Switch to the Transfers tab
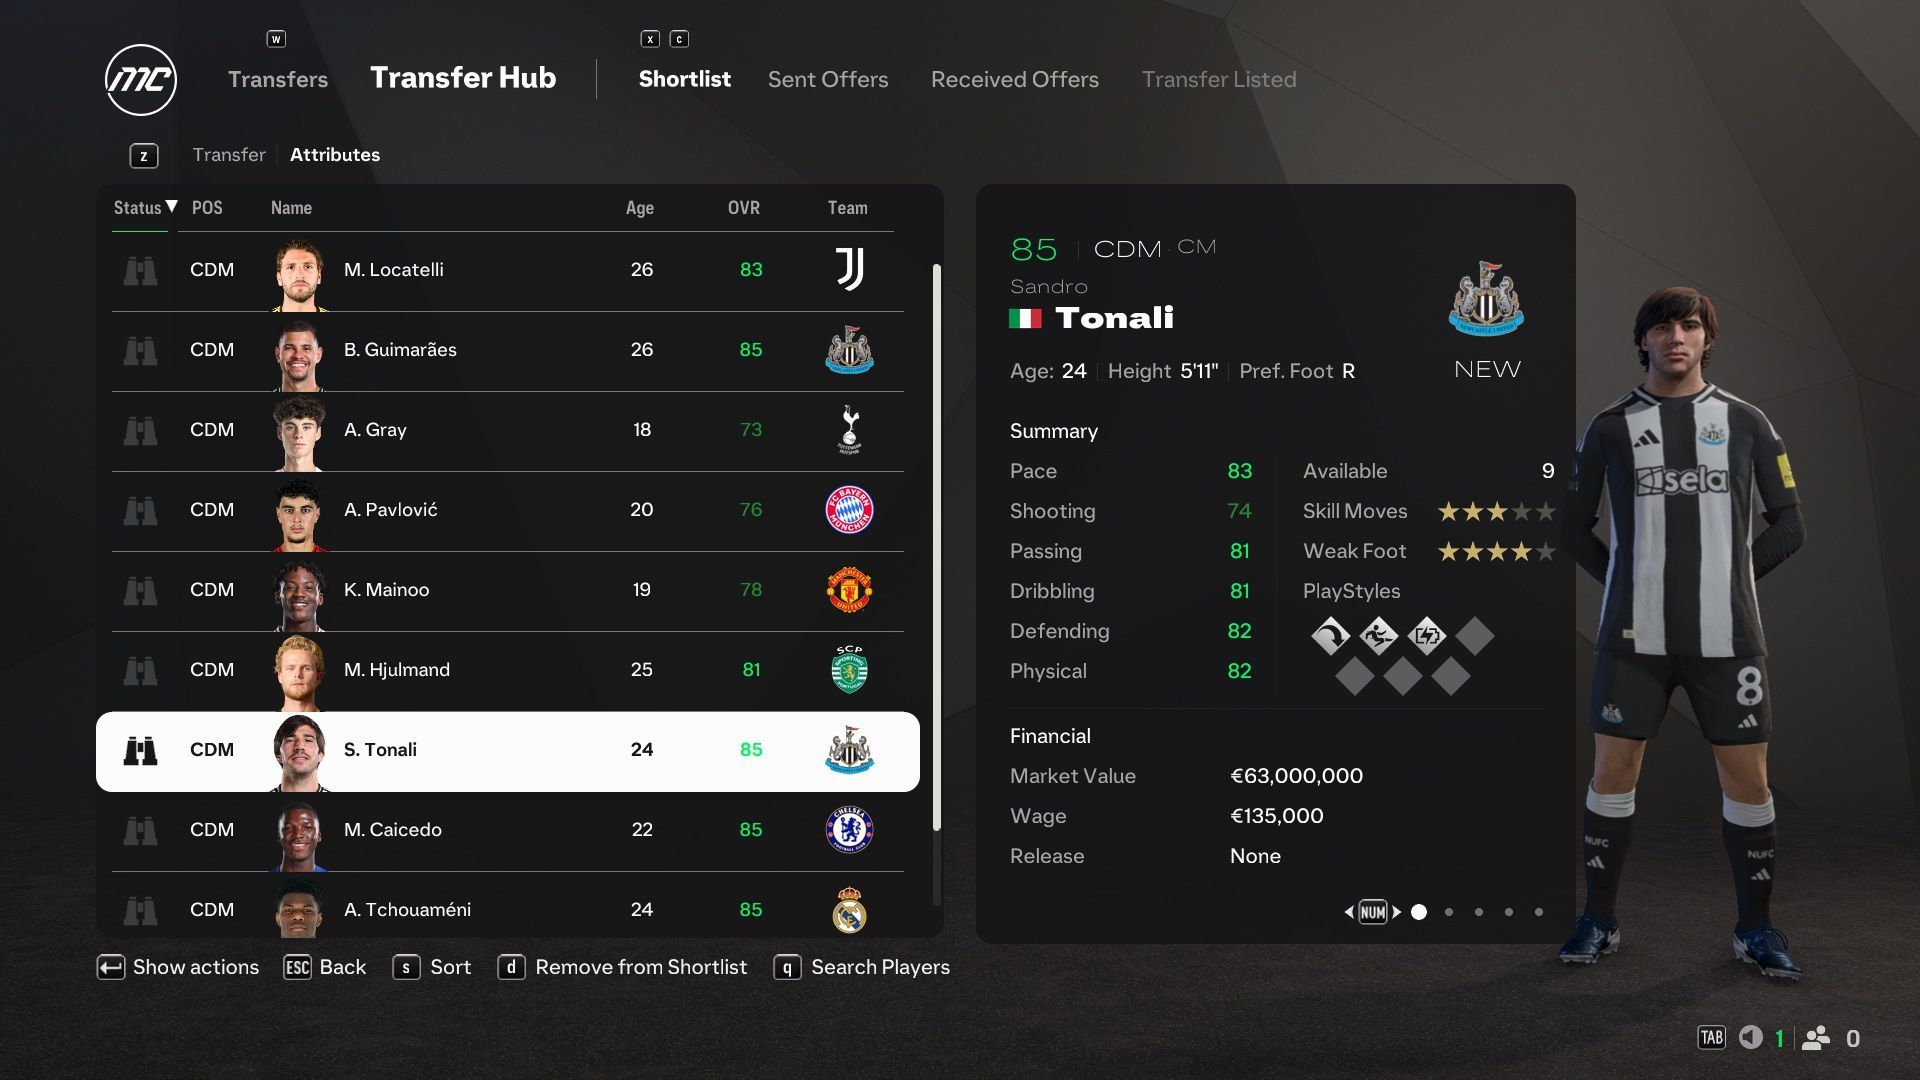 (277, 78)
